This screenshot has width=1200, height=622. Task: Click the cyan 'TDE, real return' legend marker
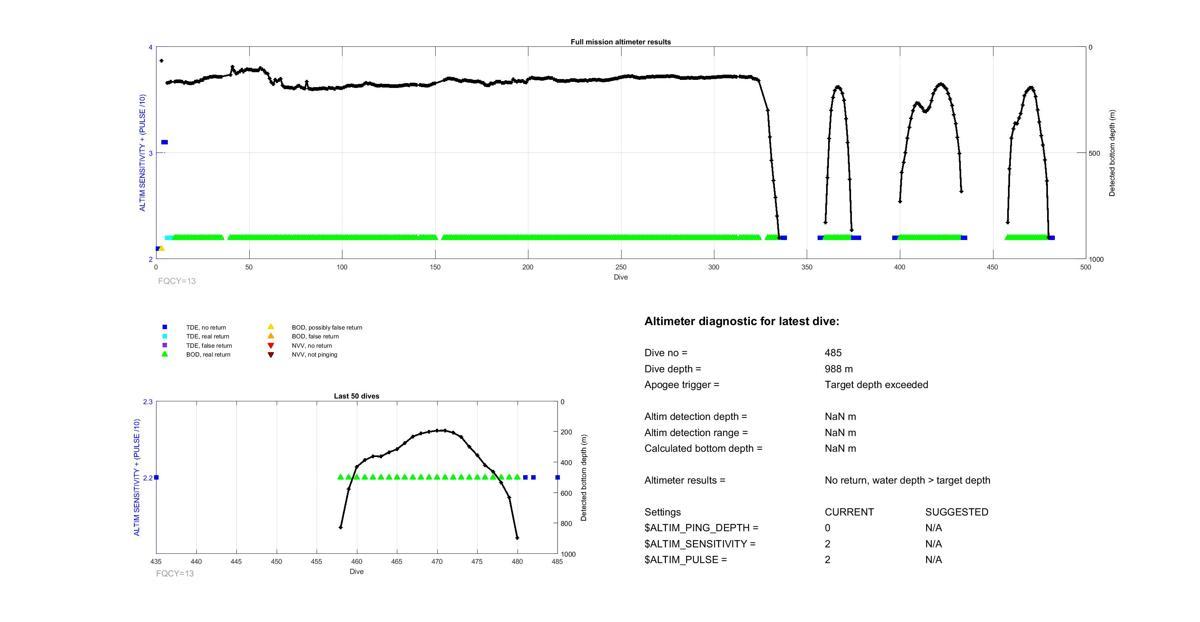coord(164,336)
